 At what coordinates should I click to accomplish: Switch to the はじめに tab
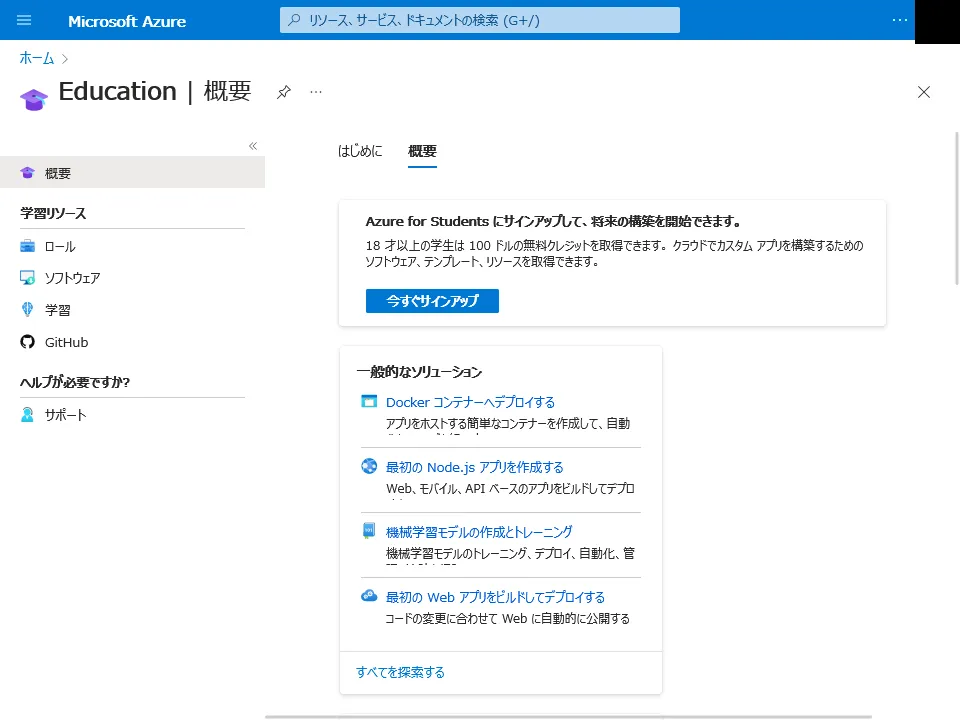tap(360, 151)
